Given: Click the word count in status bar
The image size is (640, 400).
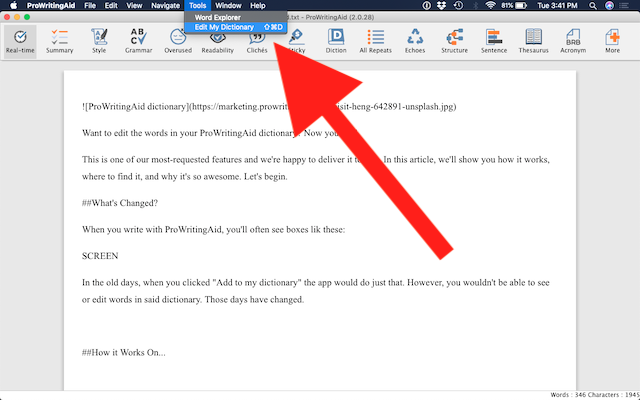Looking at the screenshot, I should pos(567,395).
